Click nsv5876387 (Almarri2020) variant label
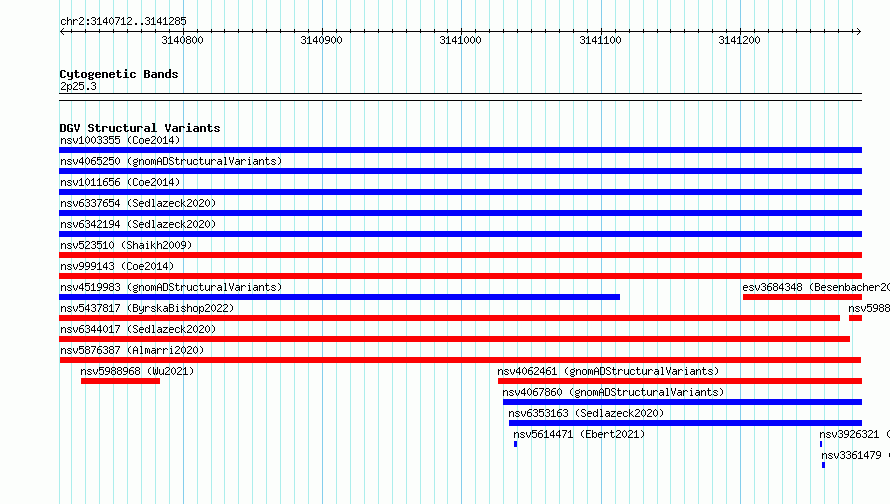Image resolution: width=890 pixels, height=504 pixels. [x=132, y=350]
